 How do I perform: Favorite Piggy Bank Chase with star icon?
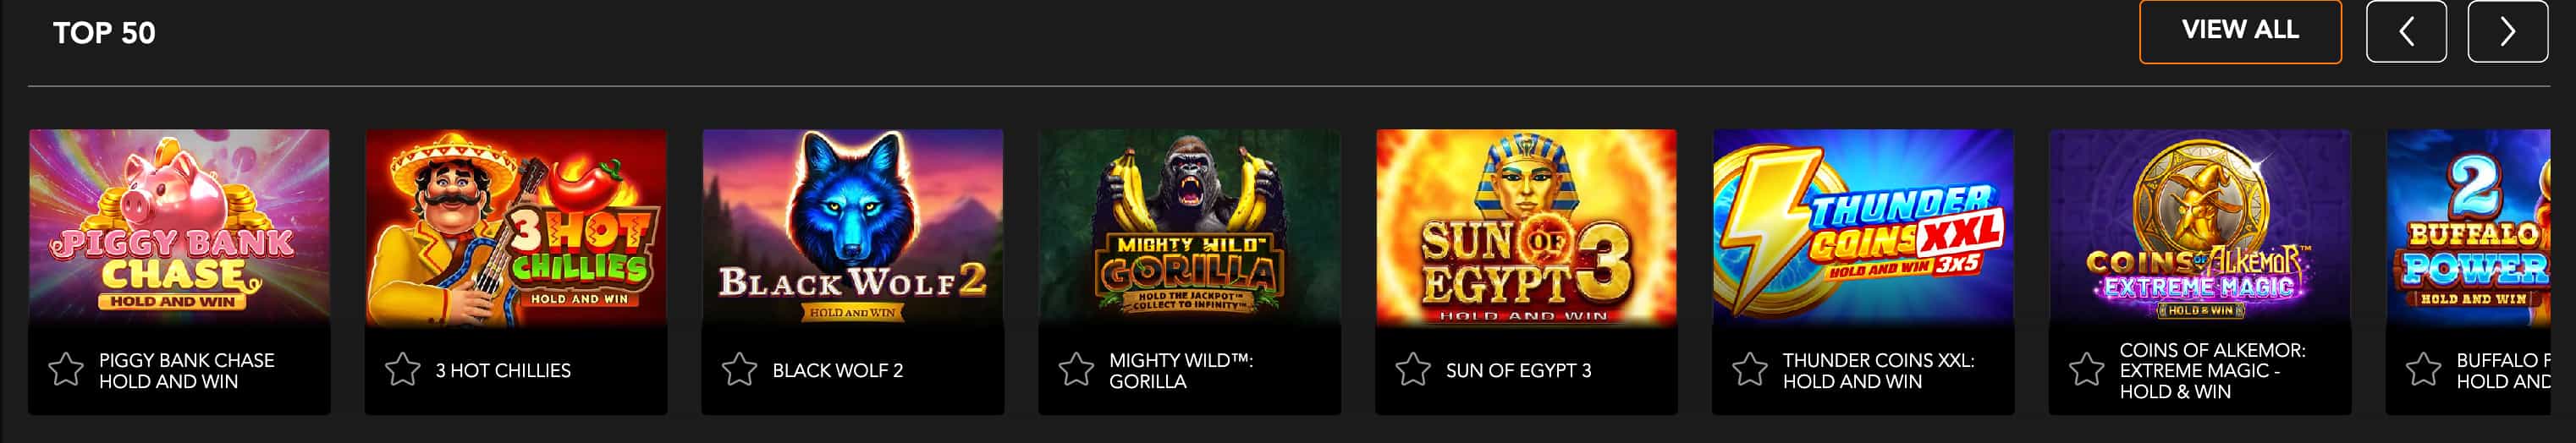pyautogui.click(x=66, y=370)
